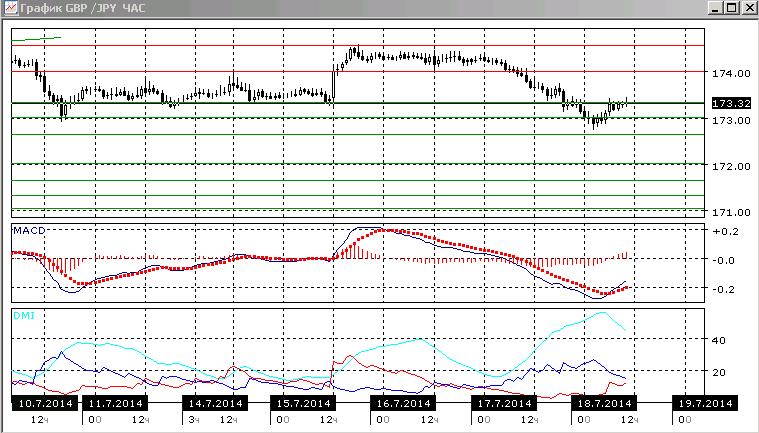Minimize the GBP/JPY chart window
This screenshot has height=433, width=759.
pyautogui.click(x=716, y=8)
